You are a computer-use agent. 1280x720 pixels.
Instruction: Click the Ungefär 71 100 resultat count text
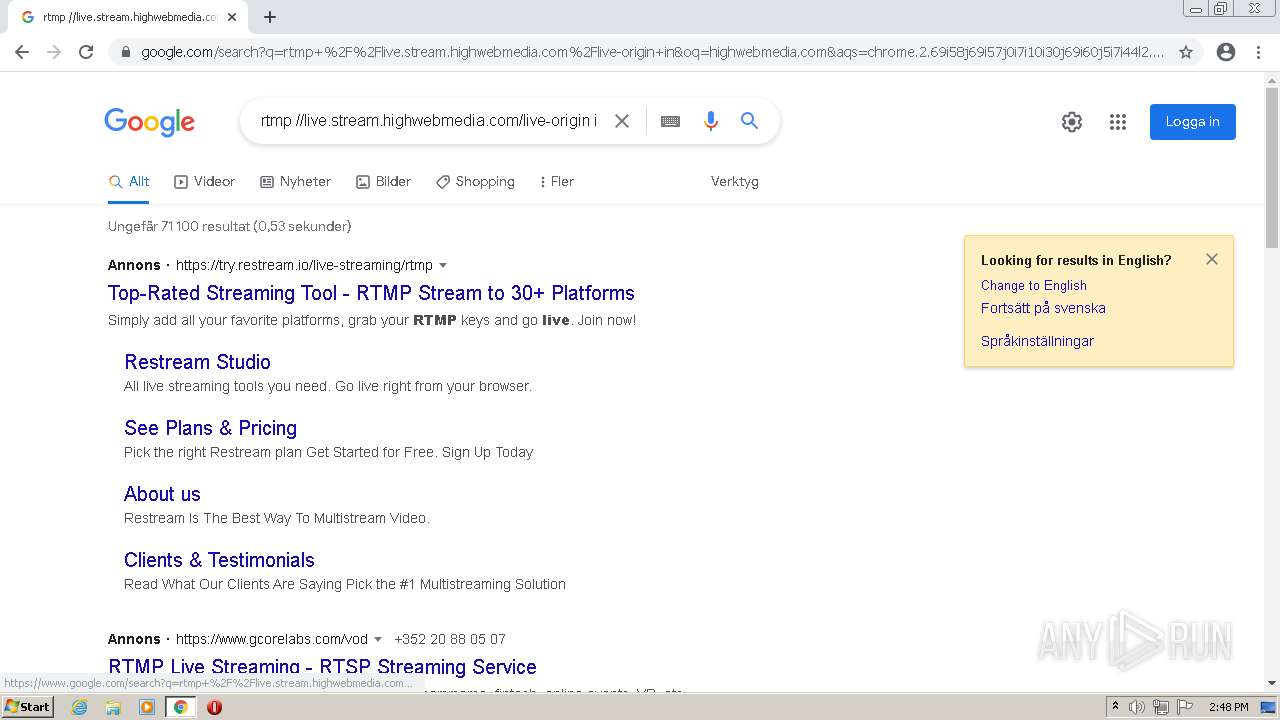230,227
